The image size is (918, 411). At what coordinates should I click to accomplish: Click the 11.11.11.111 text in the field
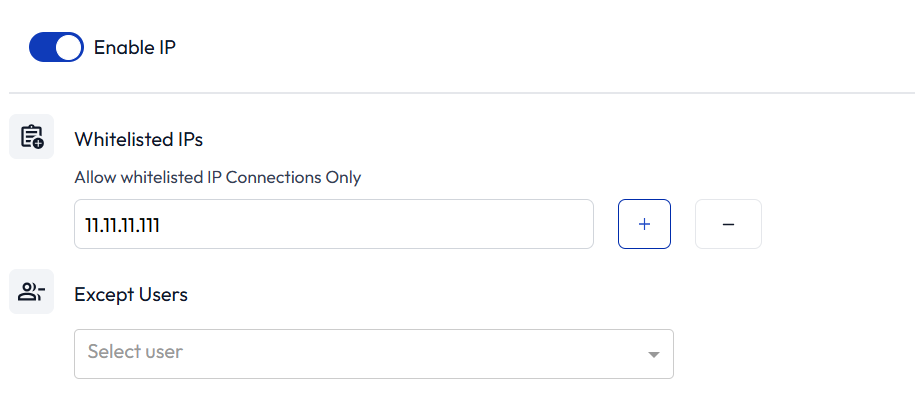pyautogui.click(x=122, y=225)
